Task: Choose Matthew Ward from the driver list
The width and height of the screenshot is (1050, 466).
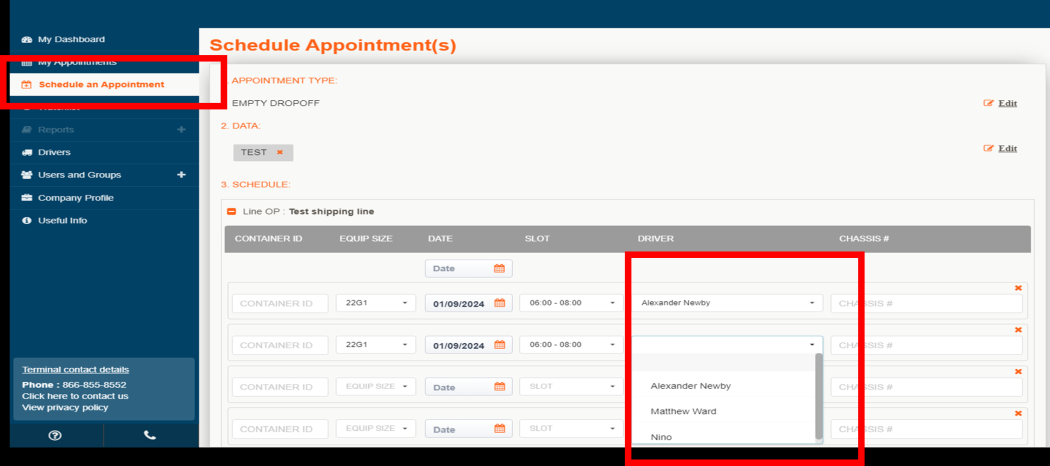Action: (x=683, y=412)
